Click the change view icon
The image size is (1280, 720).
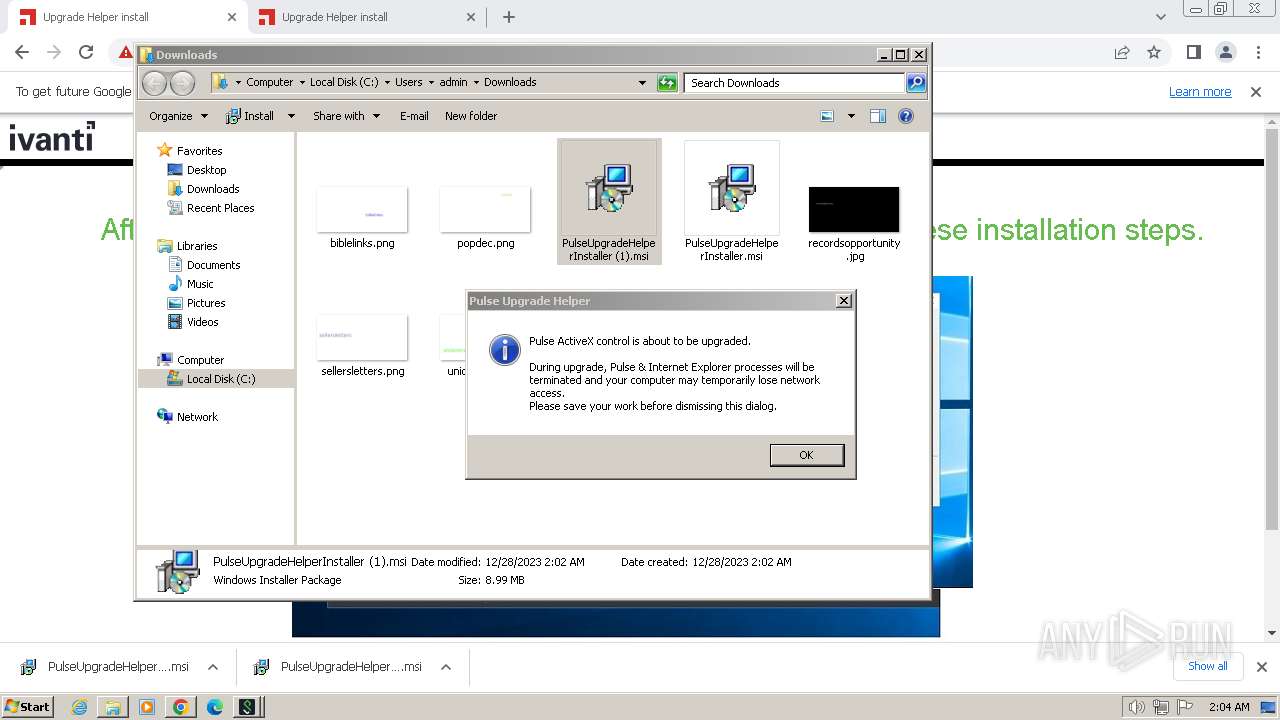click(x=827, y=116)
